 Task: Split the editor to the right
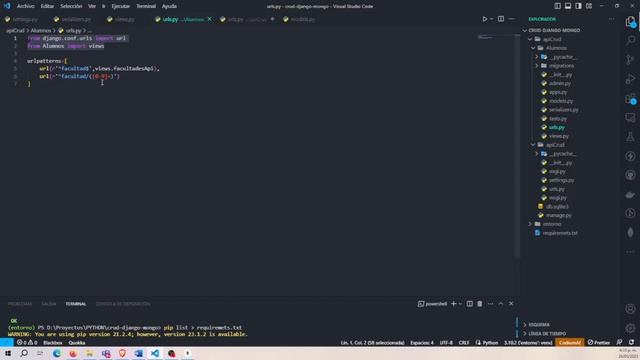501,19
